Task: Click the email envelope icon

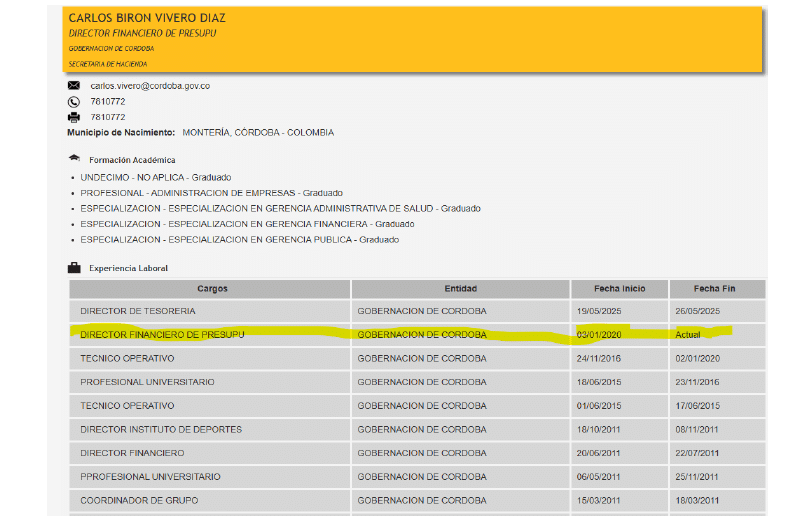Action: point(74,85)
